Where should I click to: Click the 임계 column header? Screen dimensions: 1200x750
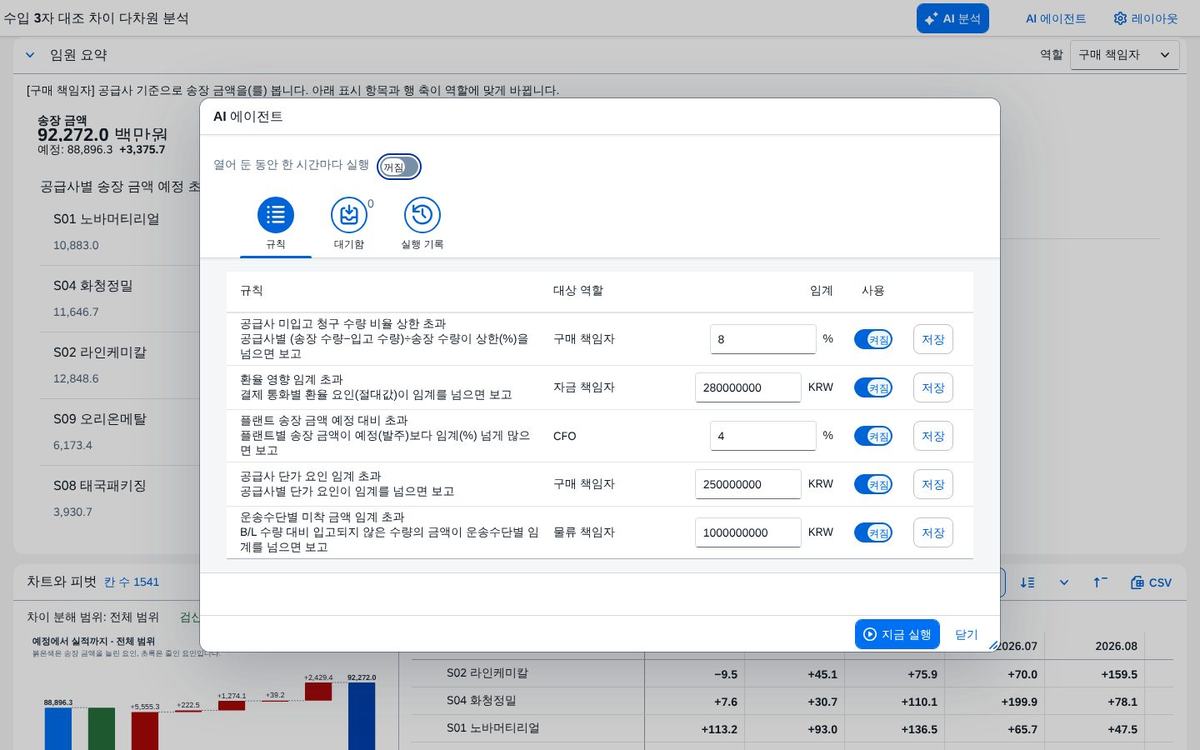pos(821,290)
